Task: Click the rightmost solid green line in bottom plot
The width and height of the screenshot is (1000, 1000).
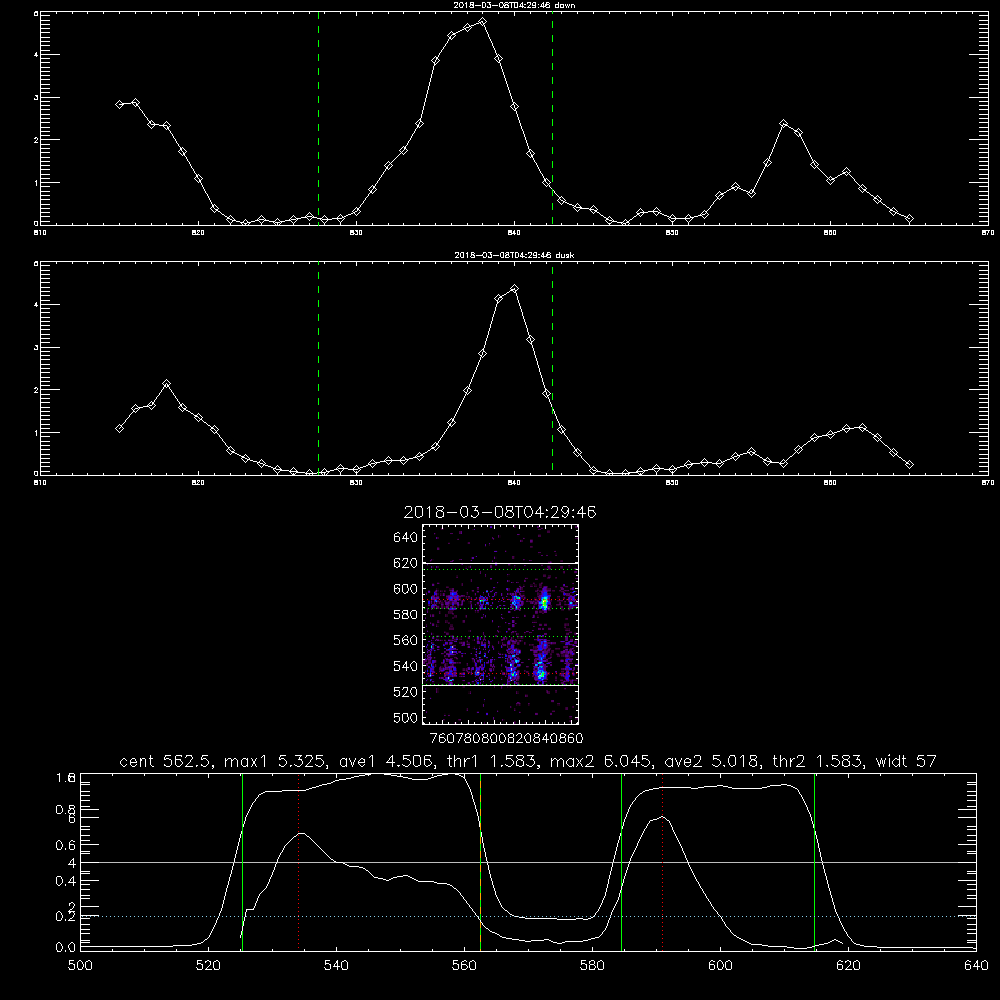Action: coord(814,862)
